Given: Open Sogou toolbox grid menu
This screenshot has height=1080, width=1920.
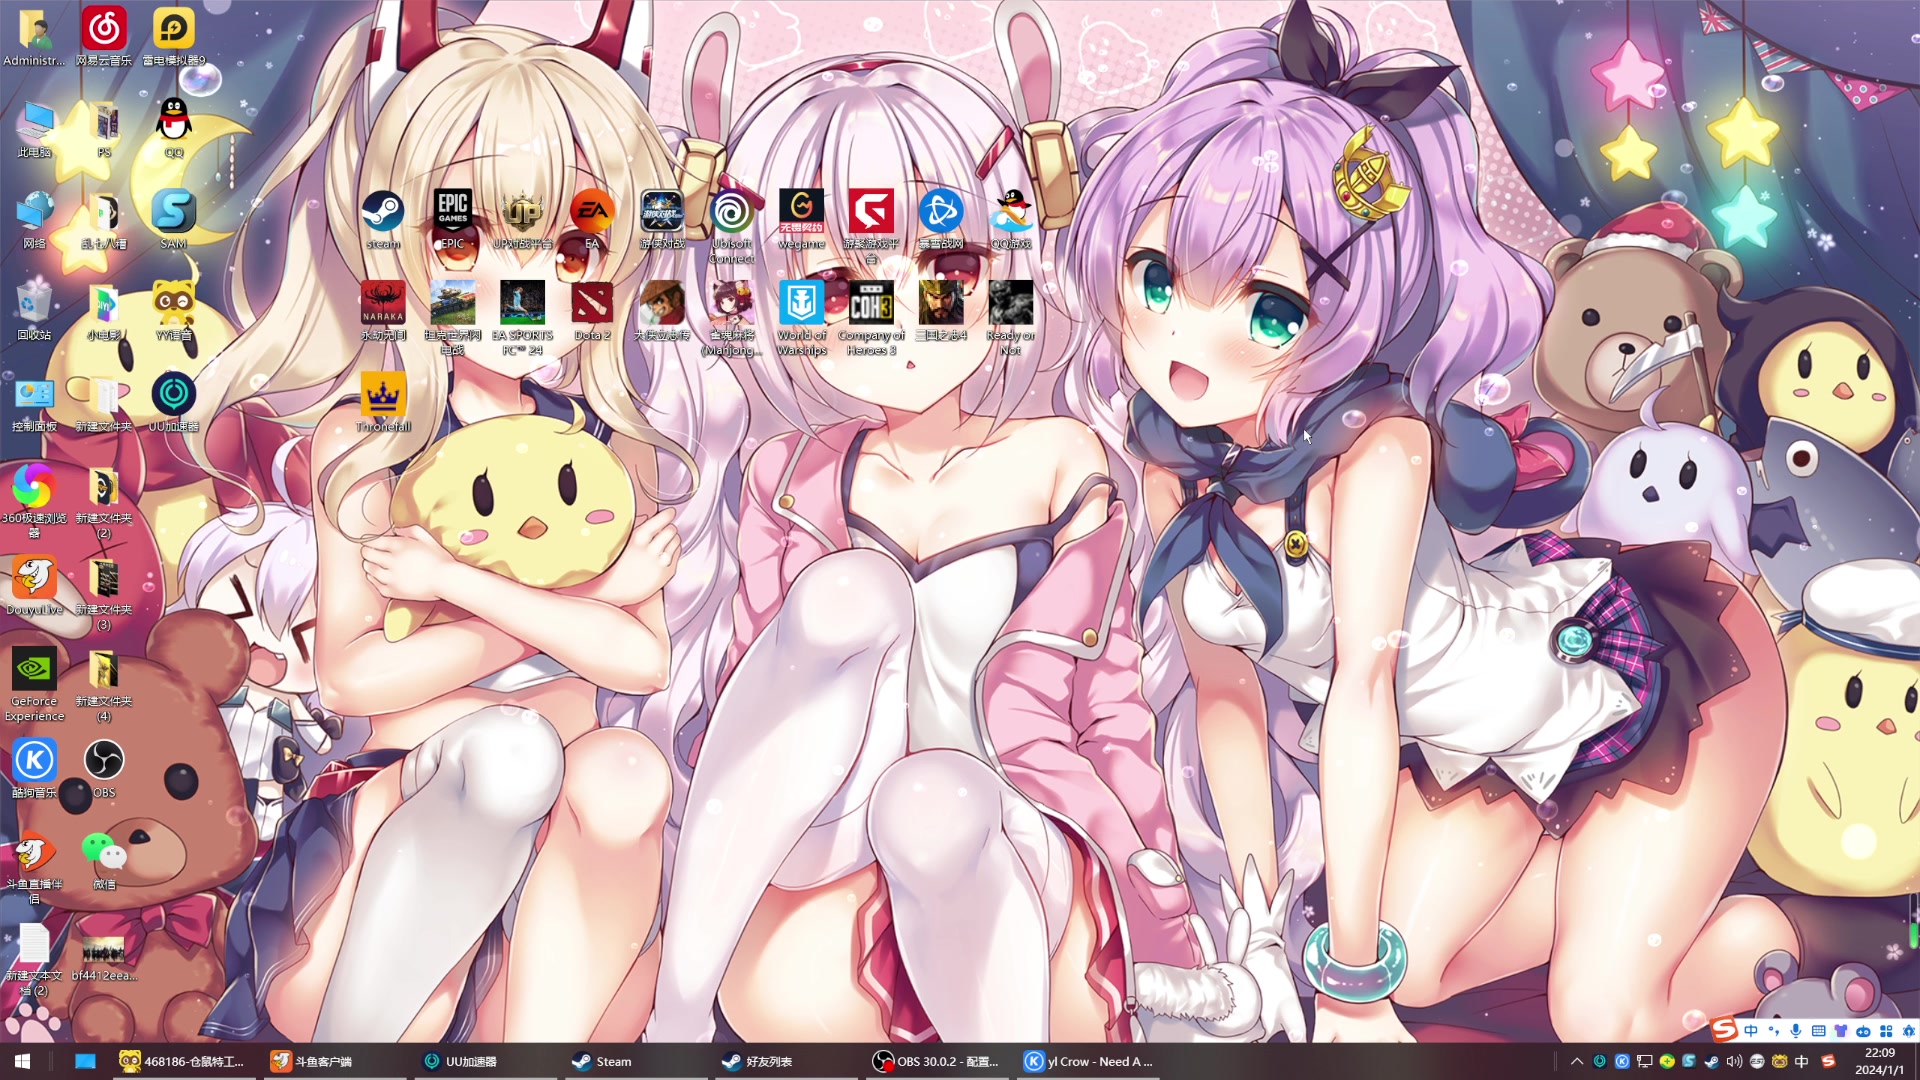Looking at the screenshot, I should coord(1886,1031).
